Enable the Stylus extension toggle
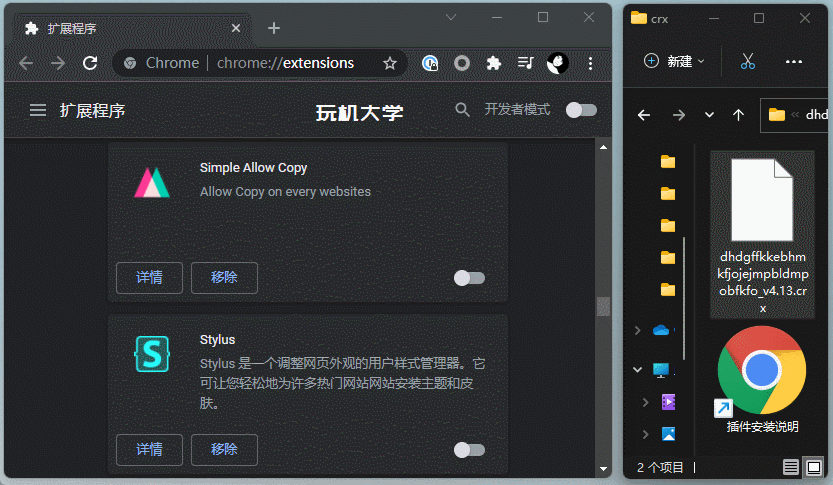833x485 pixels. click(469, 450)
